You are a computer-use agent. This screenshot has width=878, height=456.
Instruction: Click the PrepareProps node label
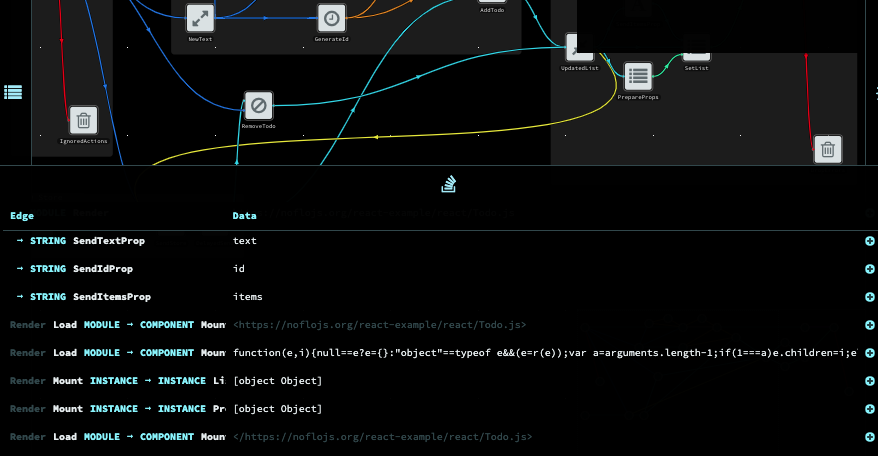pos(638,97)
